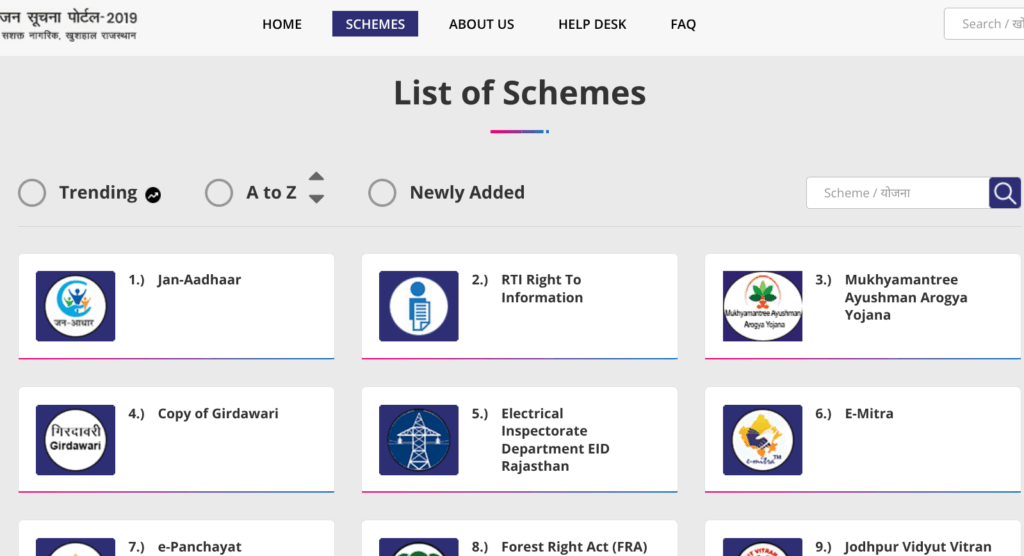Screen dimensions: 1024x556
Task: Open the Copy of Girdawari link
Action: click(x=218, y=414)
